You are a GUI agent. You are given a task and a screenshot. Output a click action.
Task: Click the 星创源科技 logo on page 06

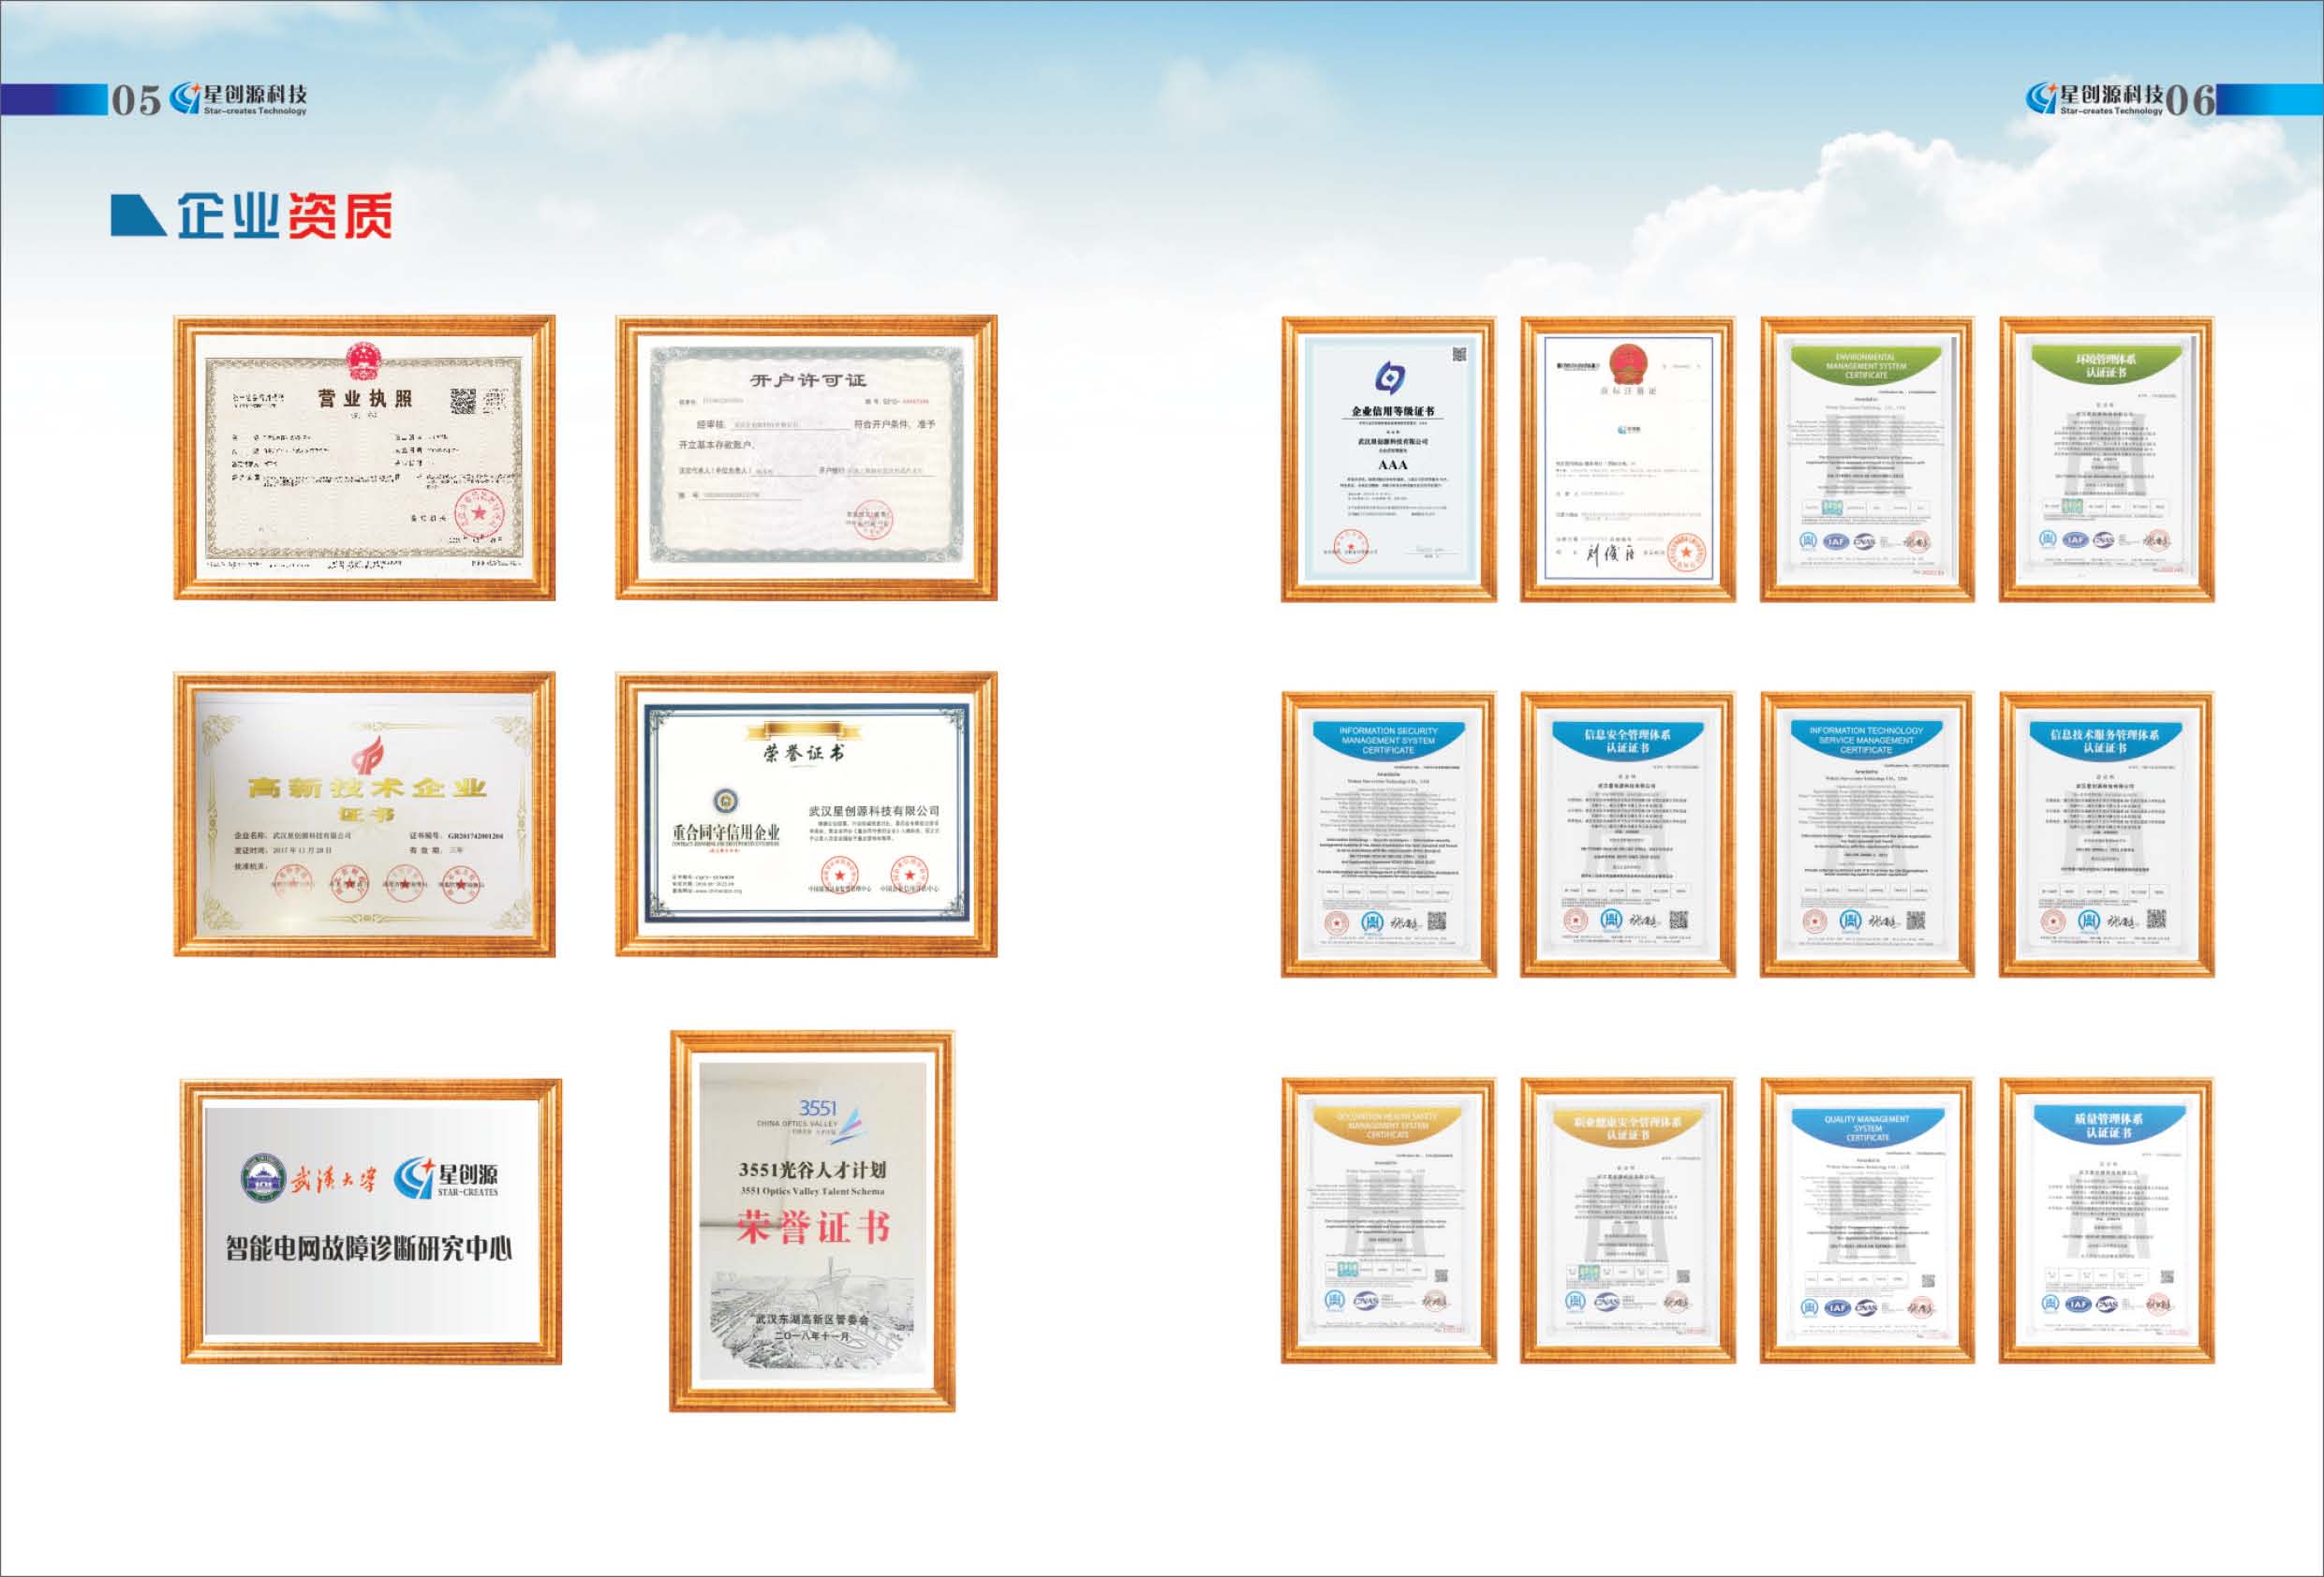point(2094,98)
